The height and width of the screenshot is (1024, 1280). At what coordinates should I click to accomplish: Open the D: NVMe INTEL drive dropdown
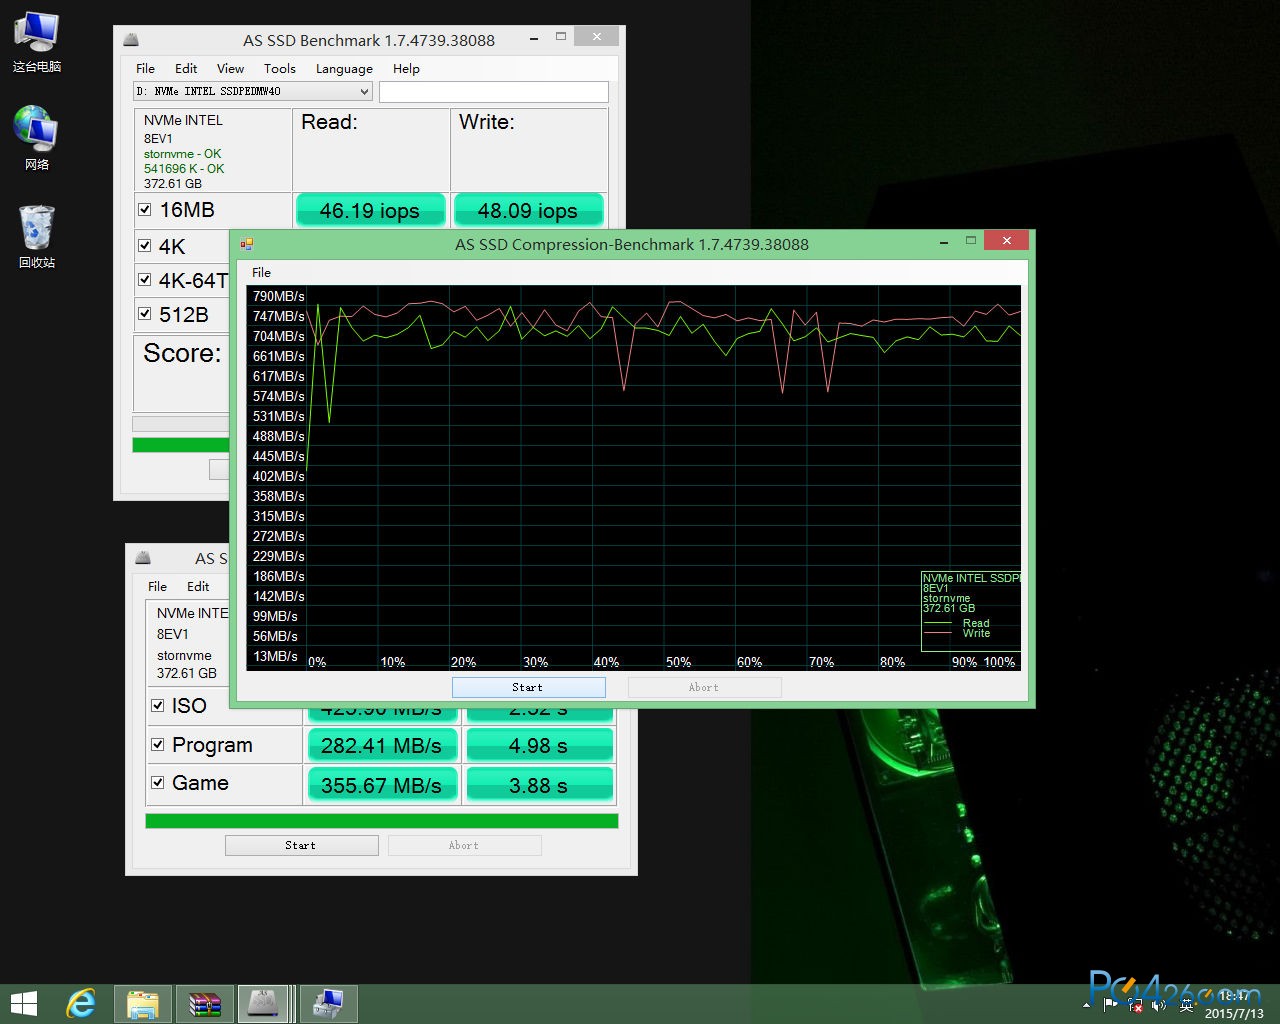253,91
